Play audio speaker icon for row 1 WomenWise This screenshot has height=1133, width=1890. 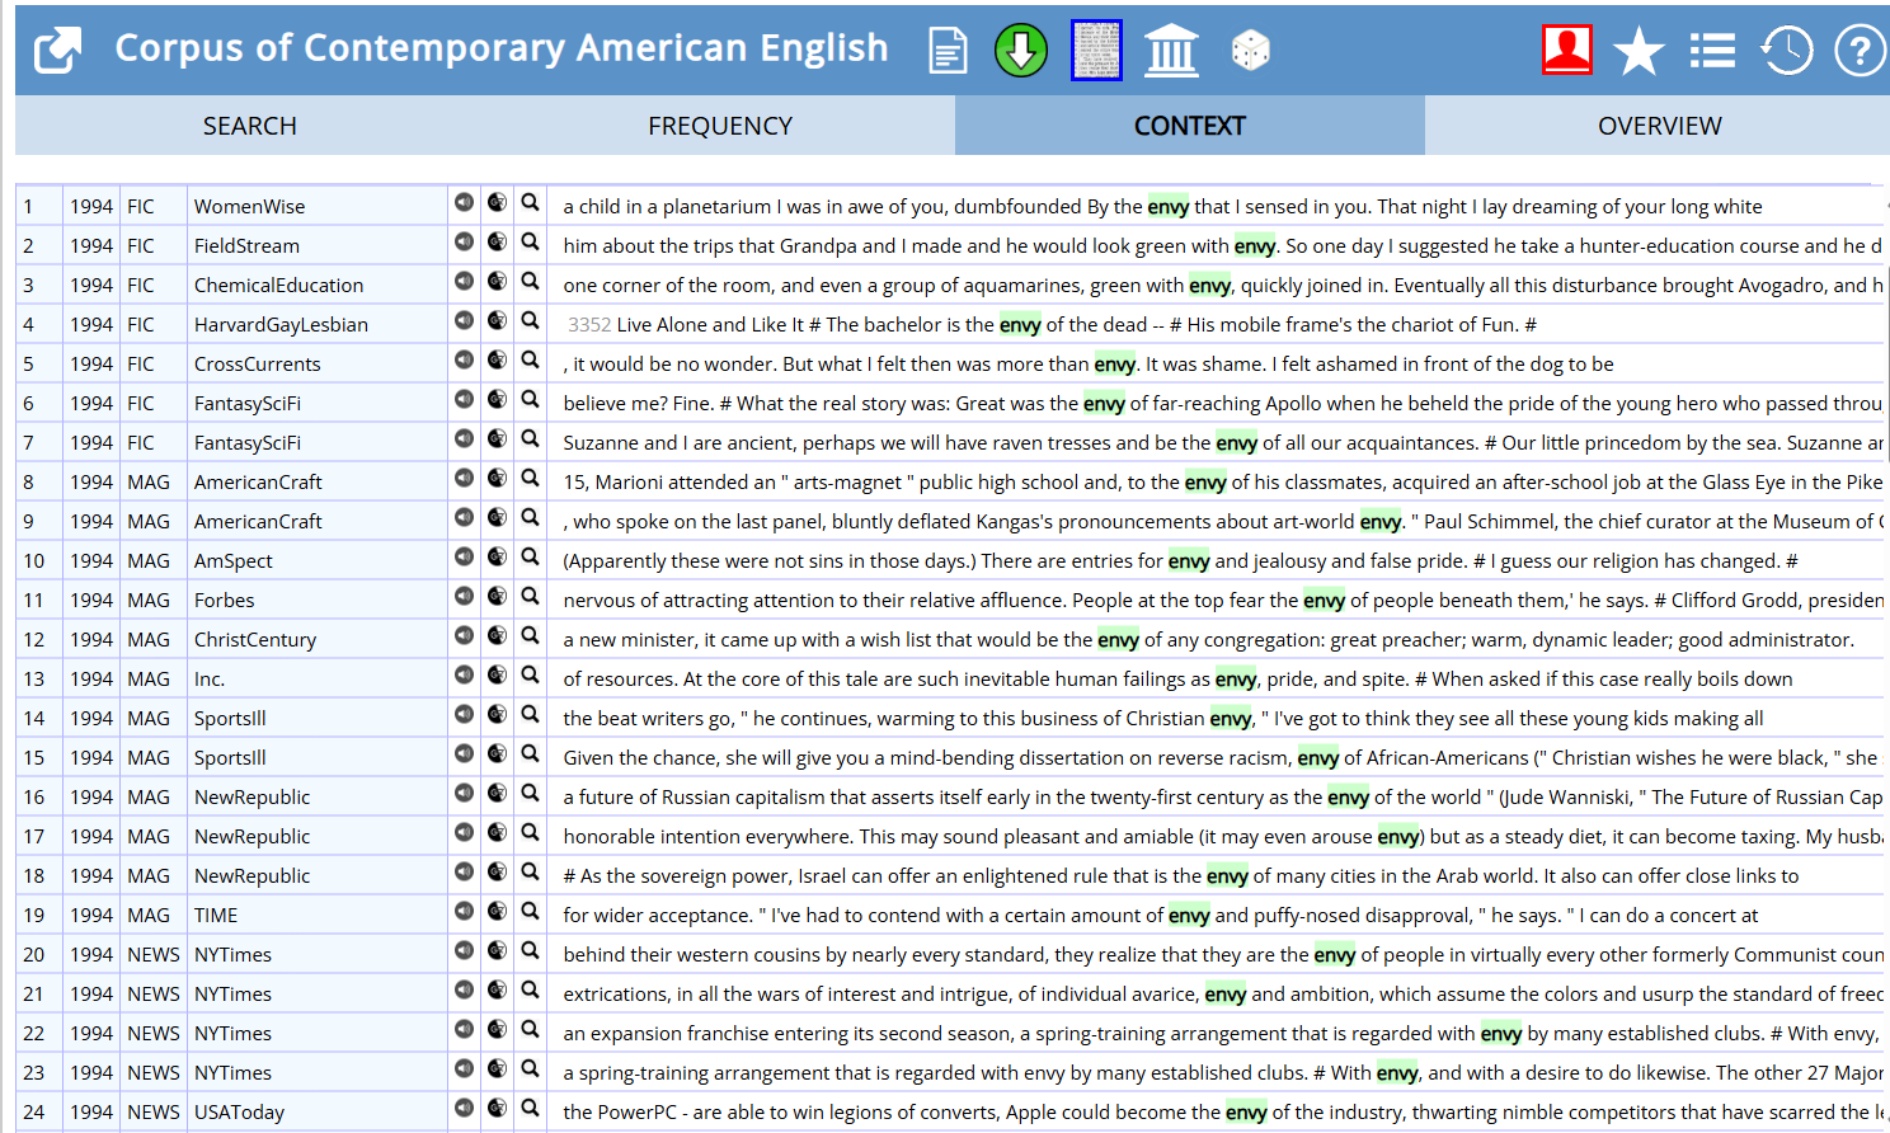click(x=464, y=203)
